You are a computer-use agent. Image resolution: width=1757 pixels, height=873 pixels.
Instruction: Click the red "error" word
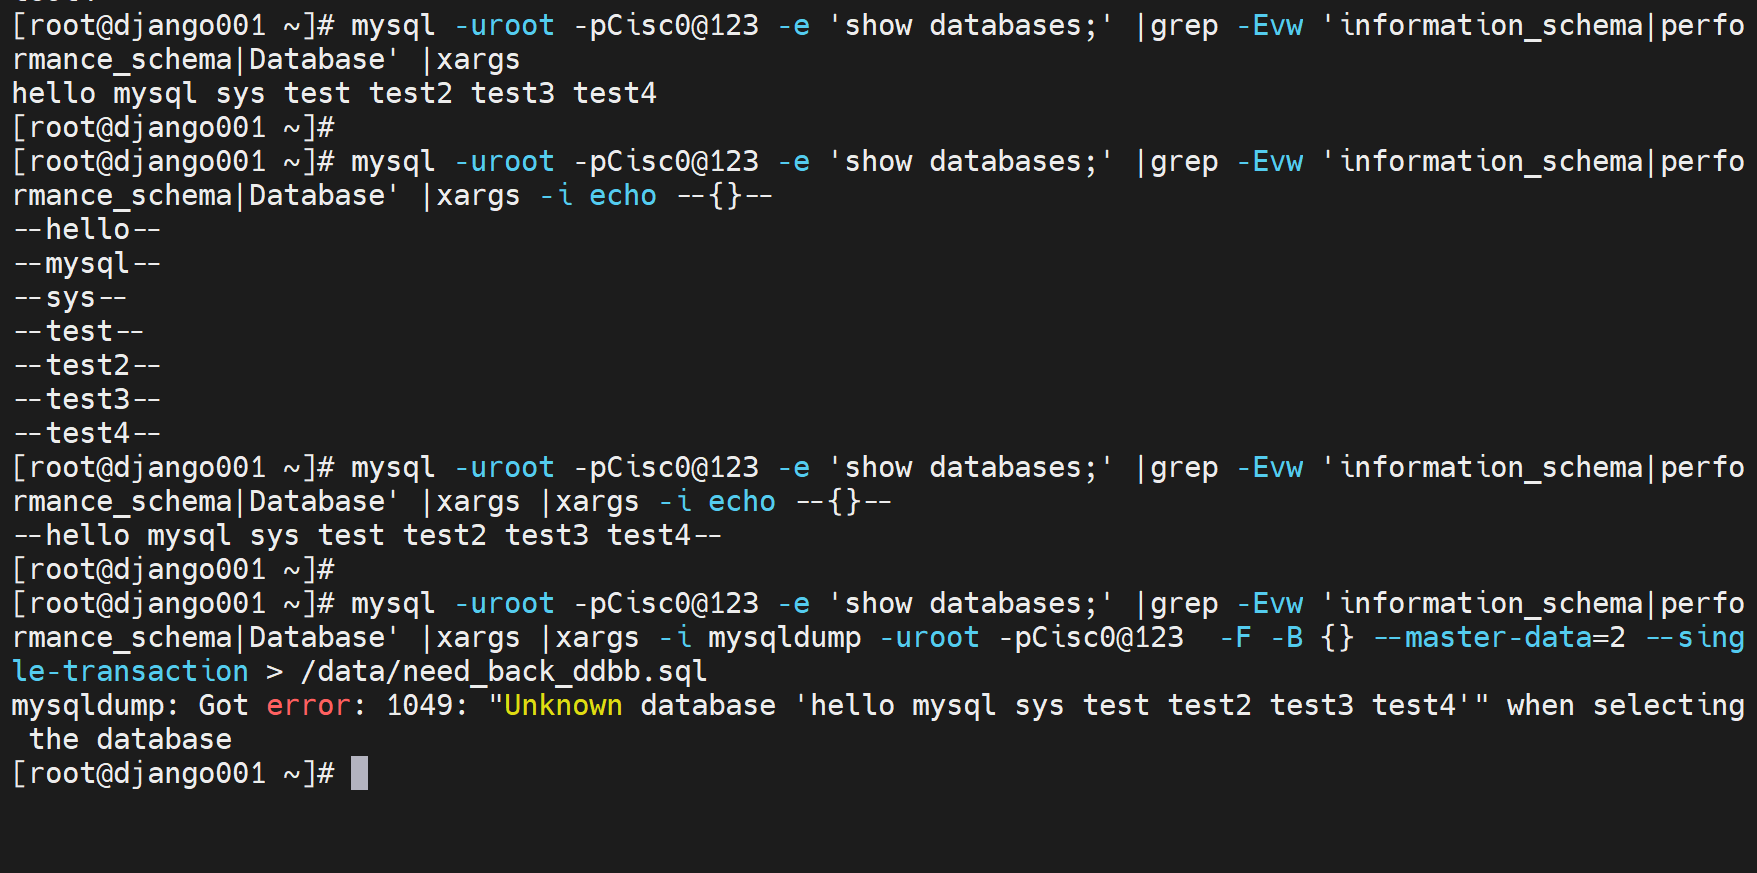(x=308, y=706)
